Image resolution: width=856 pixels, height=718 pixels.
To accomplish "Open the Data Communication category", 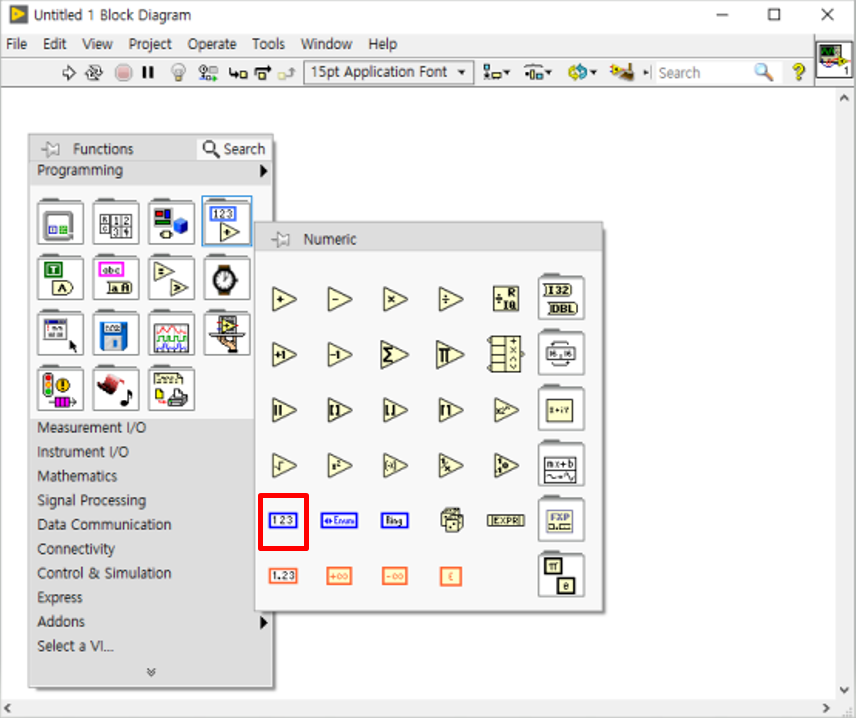I will [x=104, y=525].
